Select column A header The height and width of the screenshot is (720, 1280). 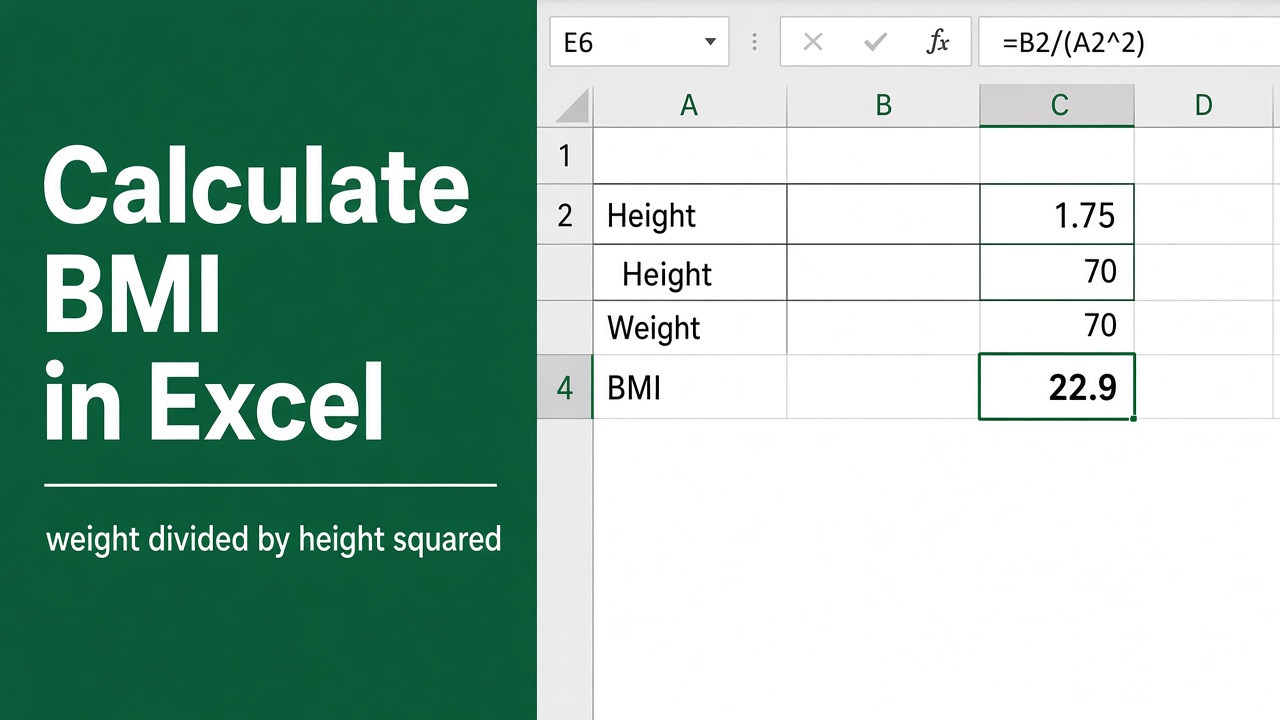tap(689, 105)
